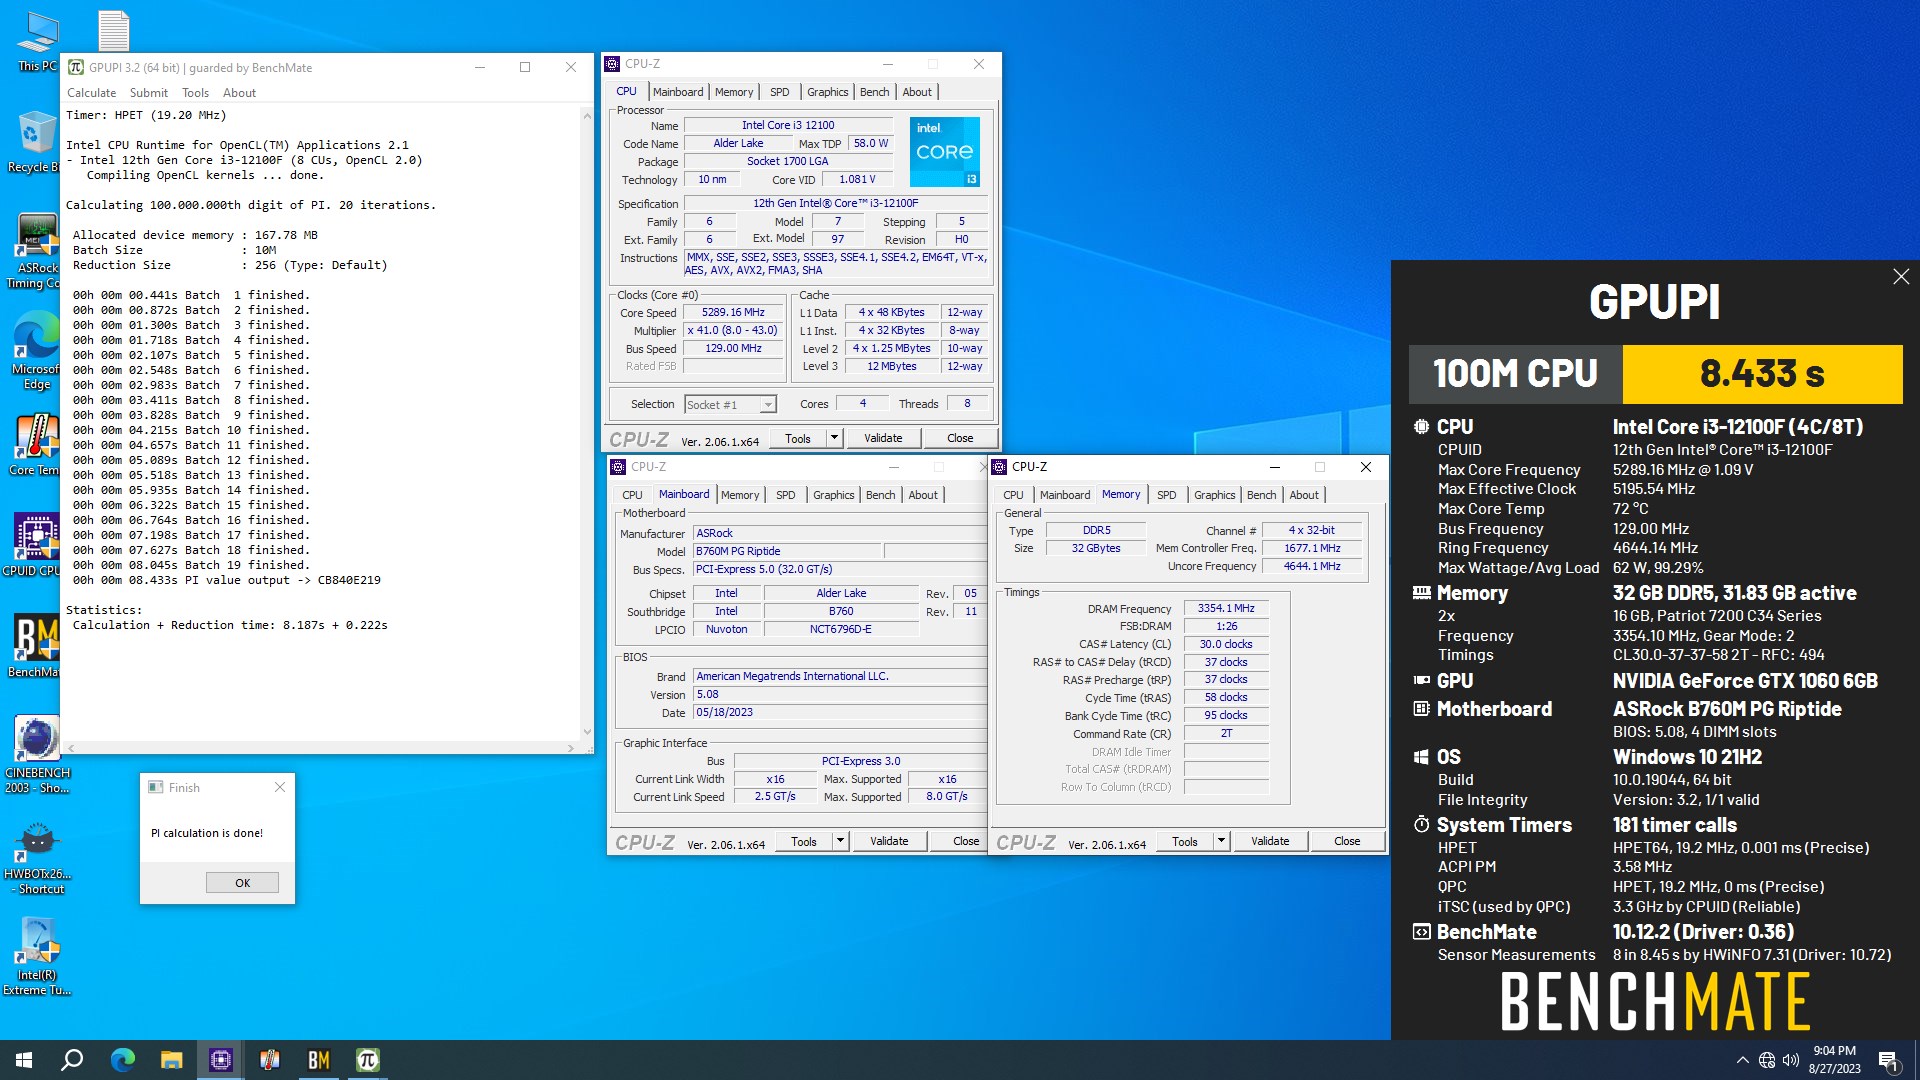The width and height of the screenshot is (1920, 1080).
Task: Open Core Temp desktop icon
Action: point(36,445)
